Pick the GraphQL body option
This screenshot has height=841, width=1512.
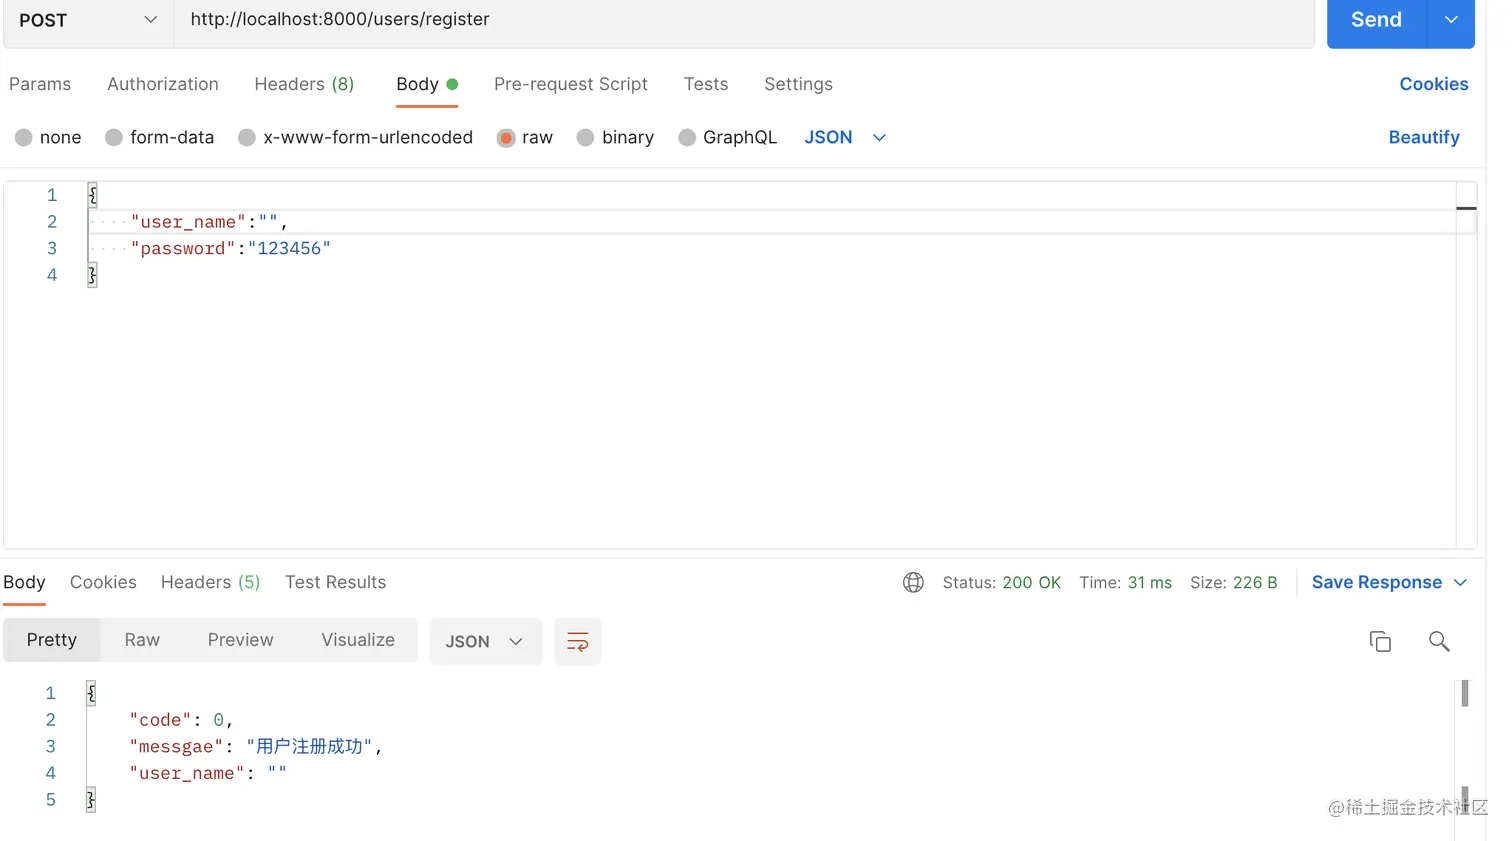click(x=687, y=138)
